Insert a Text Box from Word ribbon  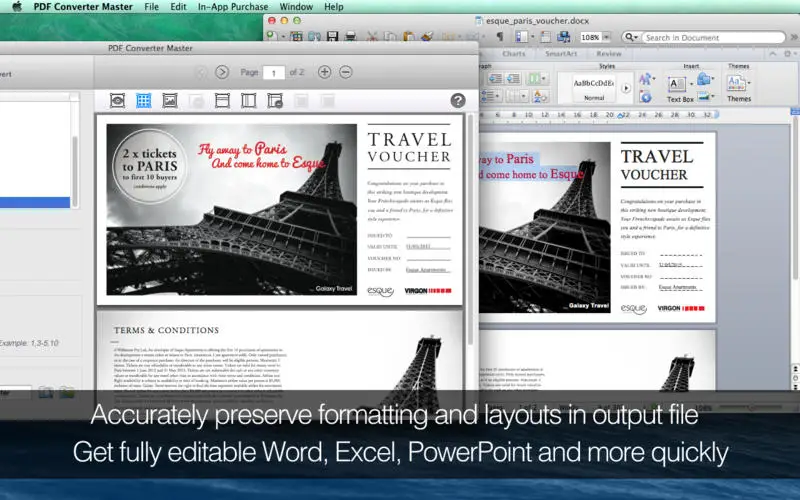pos(680,89)
